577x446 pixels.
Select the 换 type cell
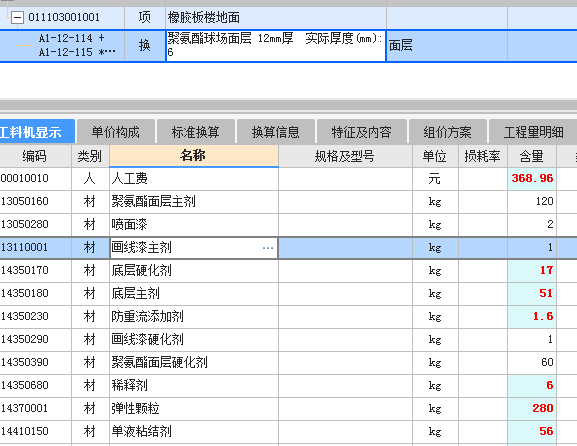(145, 46)
